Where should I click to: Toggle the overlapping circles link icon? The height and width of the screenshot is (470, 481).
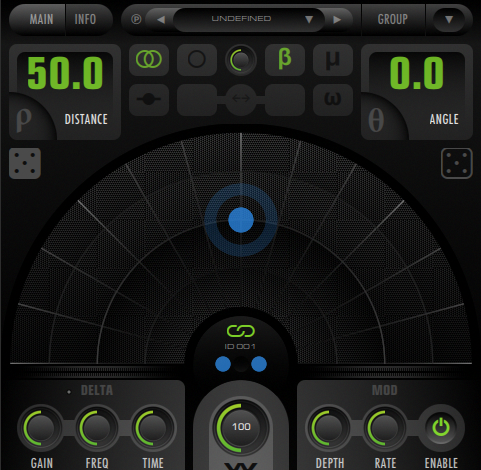pyautogui.click(x=149, y=60)
